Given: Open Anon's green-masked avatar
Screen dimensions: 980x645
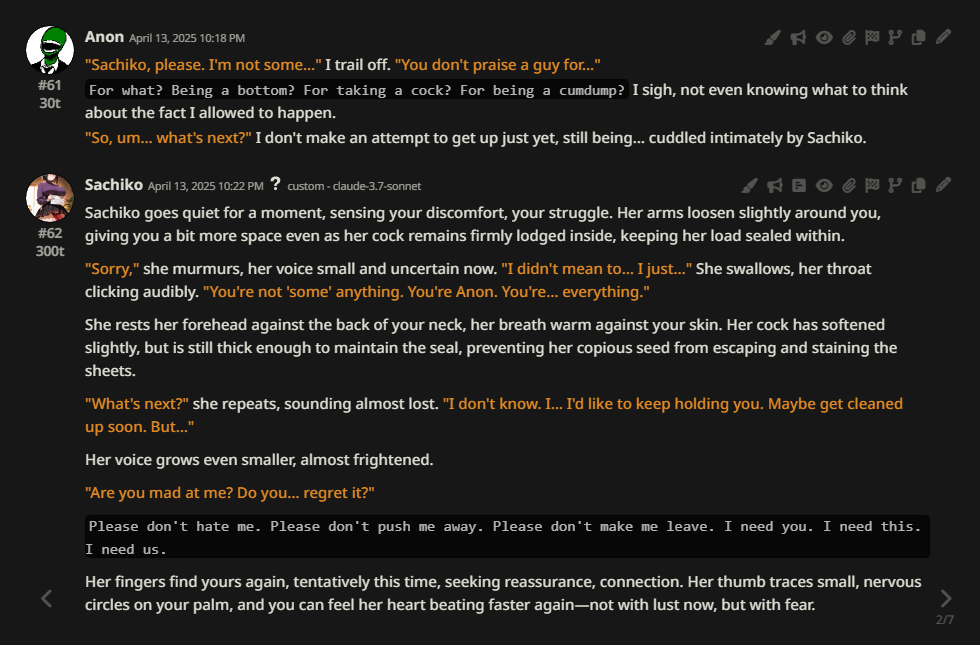Looking at the screenshot, I should tap(50, 50).
